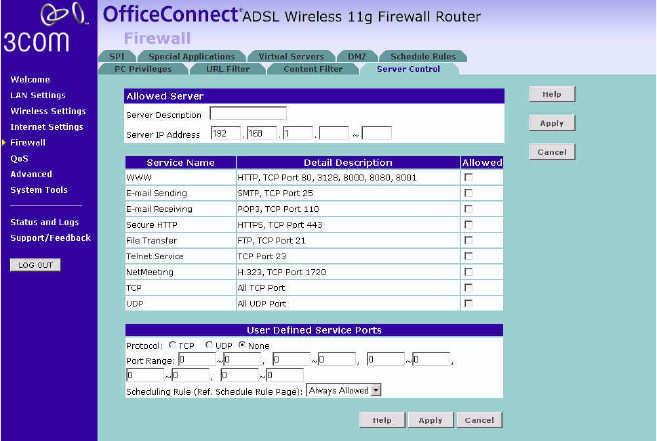View Status and Logs
The image size is (657, 441).
pyautogui.click(x=44, y=222)
